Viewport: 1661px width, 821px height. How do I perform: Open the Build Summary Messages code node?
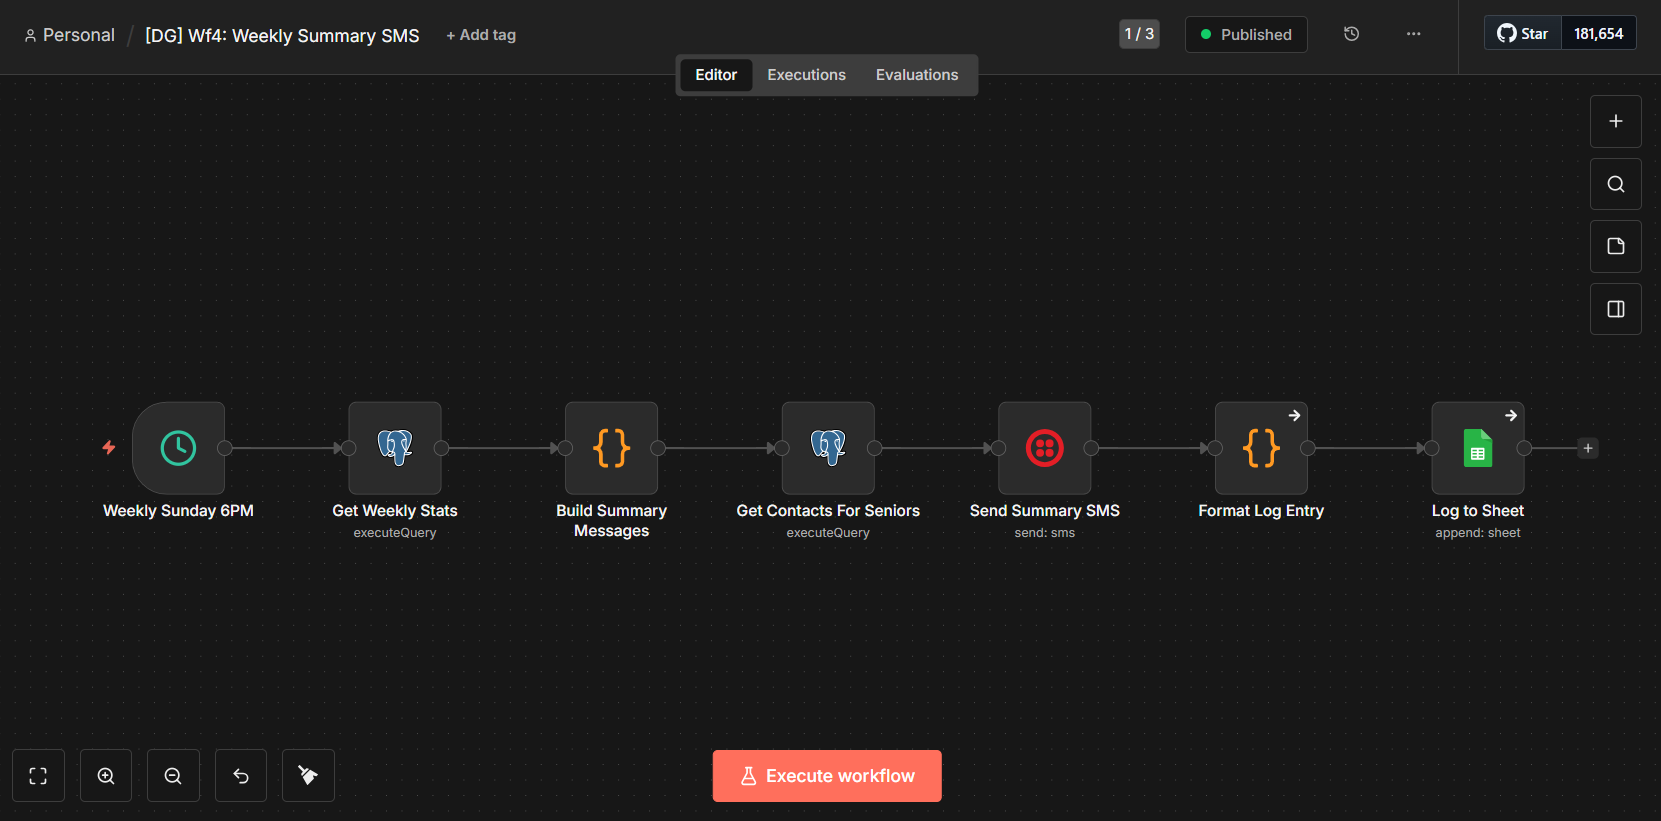point(611,448)
